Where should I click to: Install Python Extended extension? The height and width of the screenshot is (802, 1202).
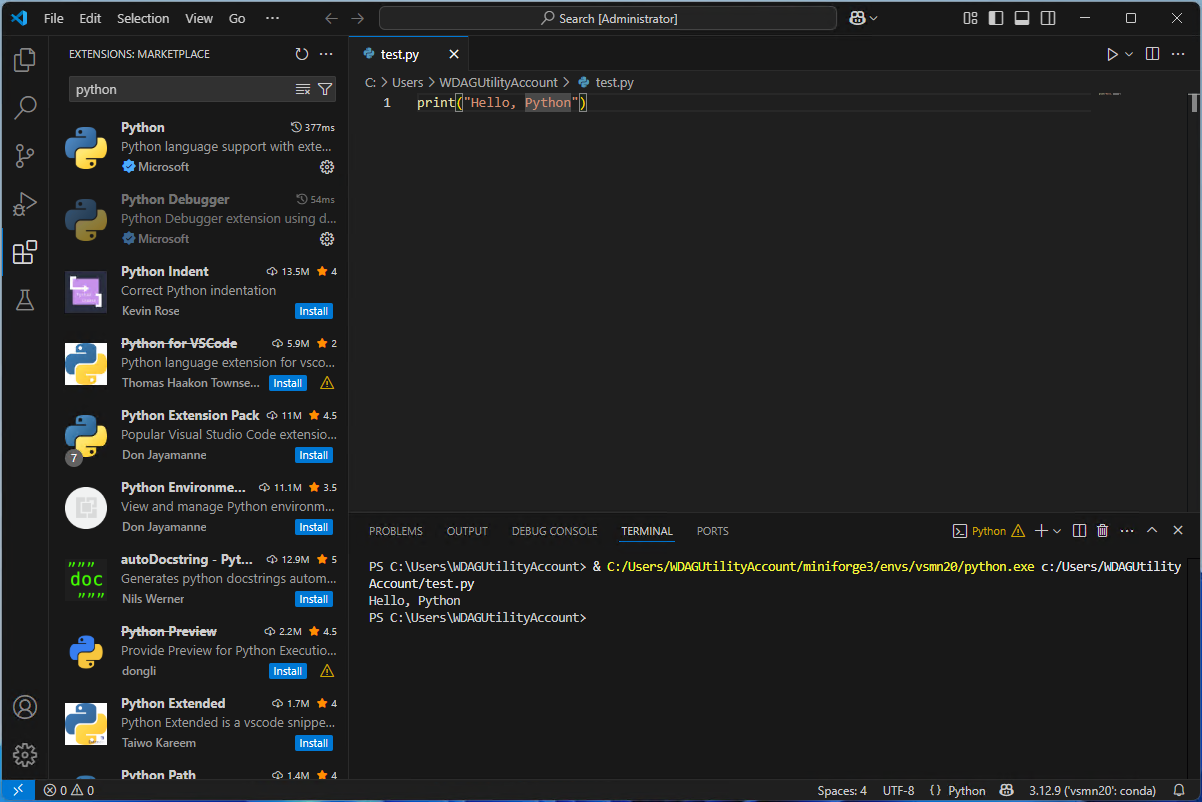coord(314,743)
